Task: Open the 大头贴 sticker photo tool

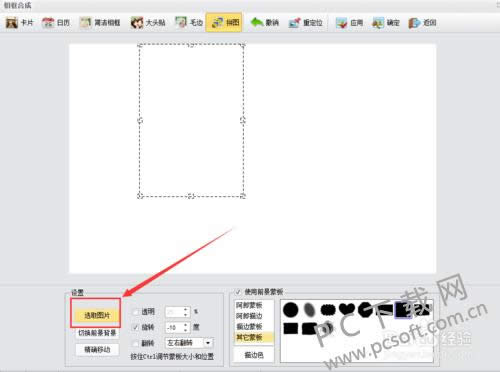Action: pos(148,23)
